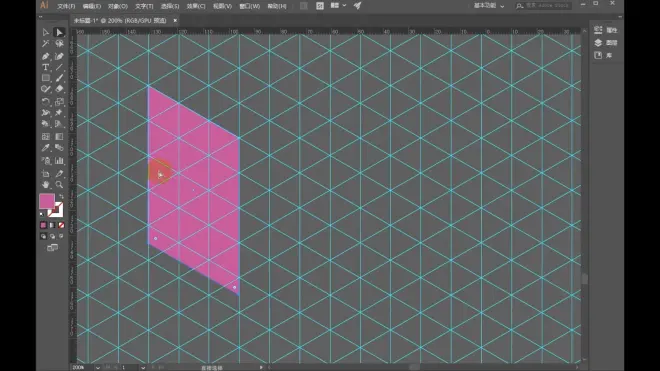Select the Mesh tool

45,136
